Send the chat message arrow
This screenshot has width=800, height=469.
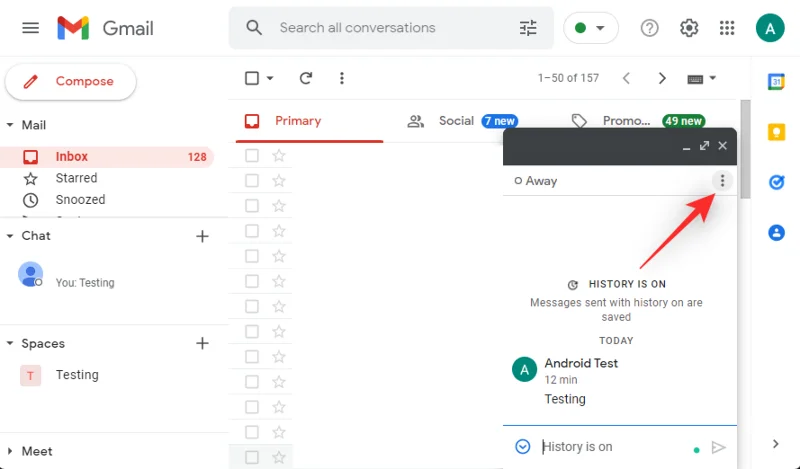[x=718, y=448]
